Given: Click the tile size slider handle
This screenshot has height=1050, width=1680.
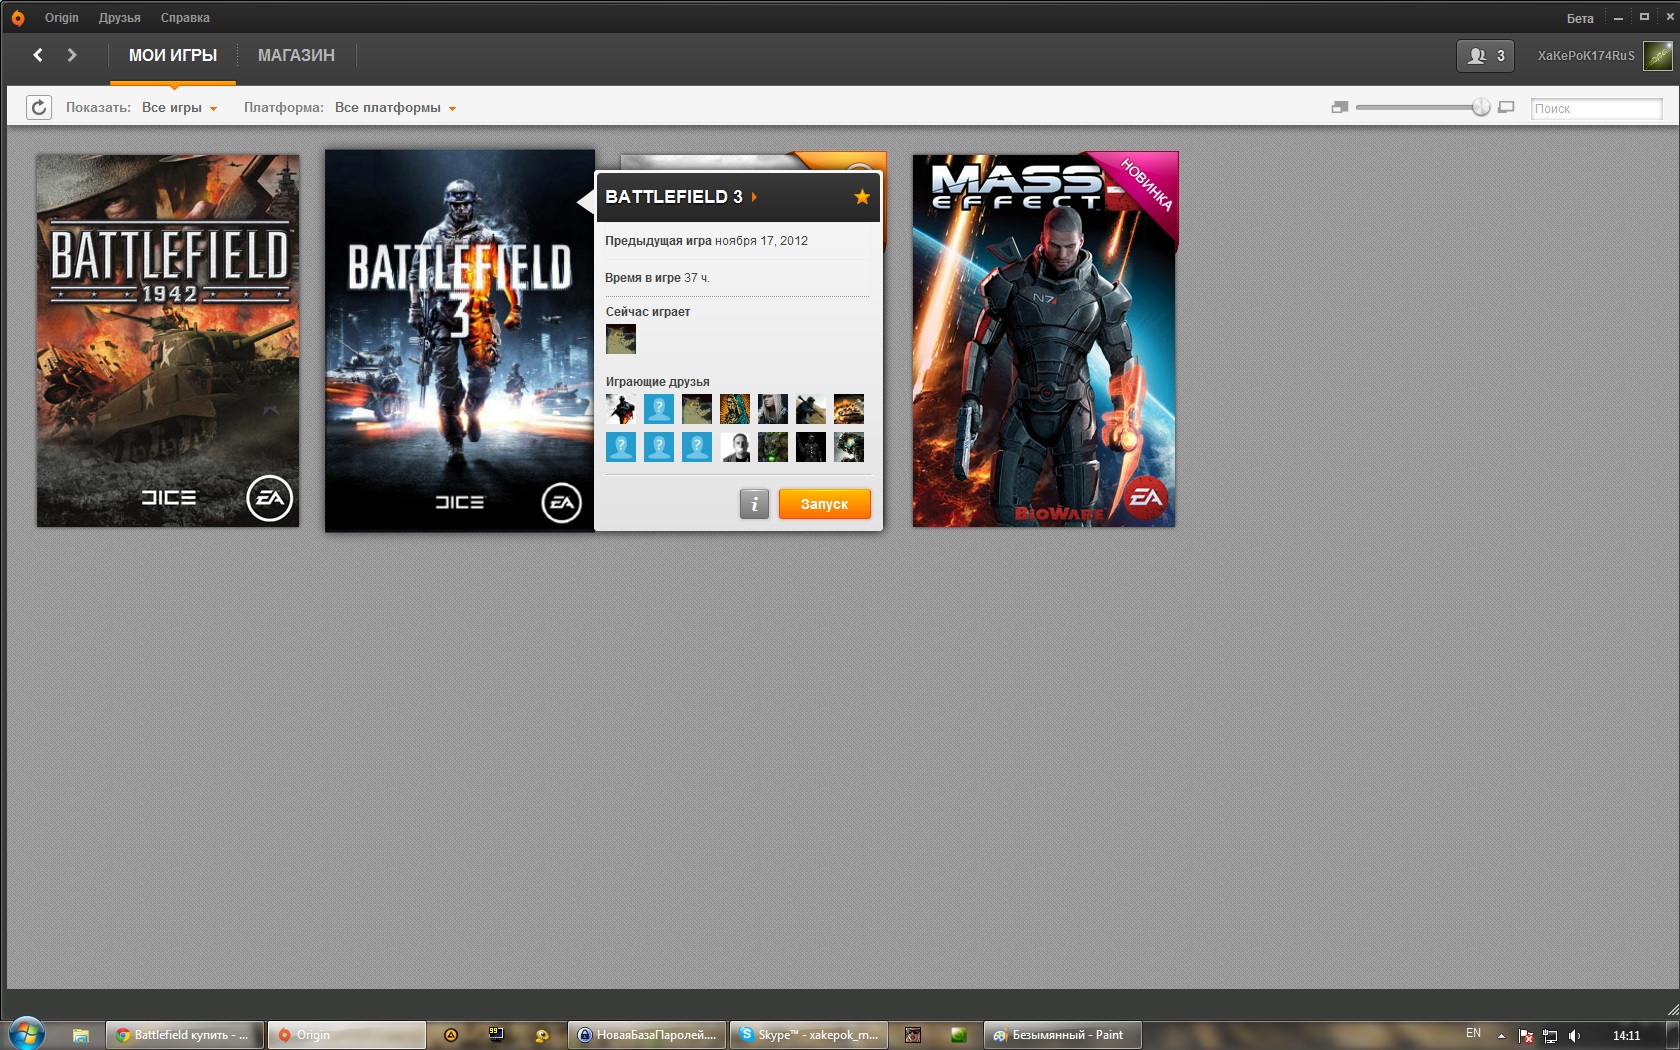Looking at the screenshot, I should (x=1481, y=107).
